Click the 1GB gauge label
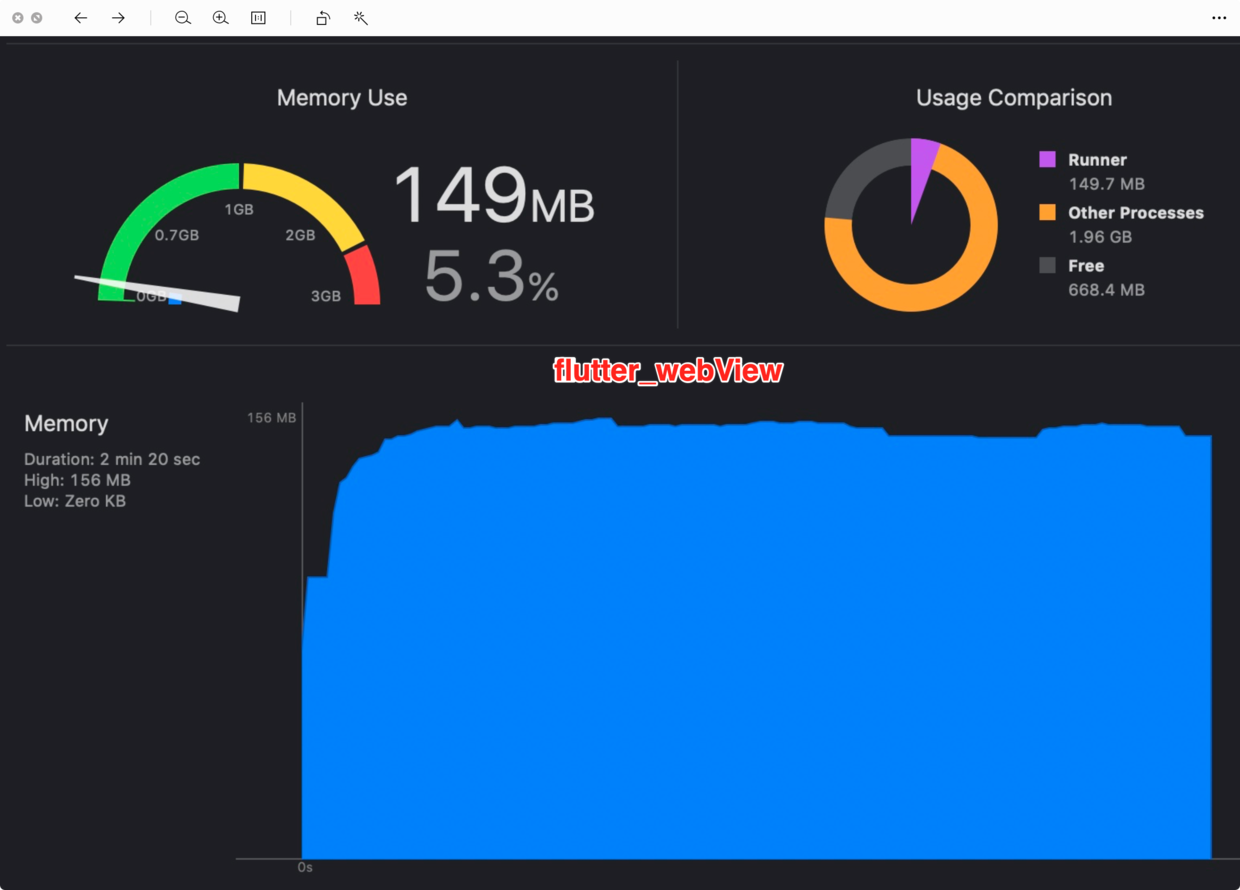 [x=239, y=210]
